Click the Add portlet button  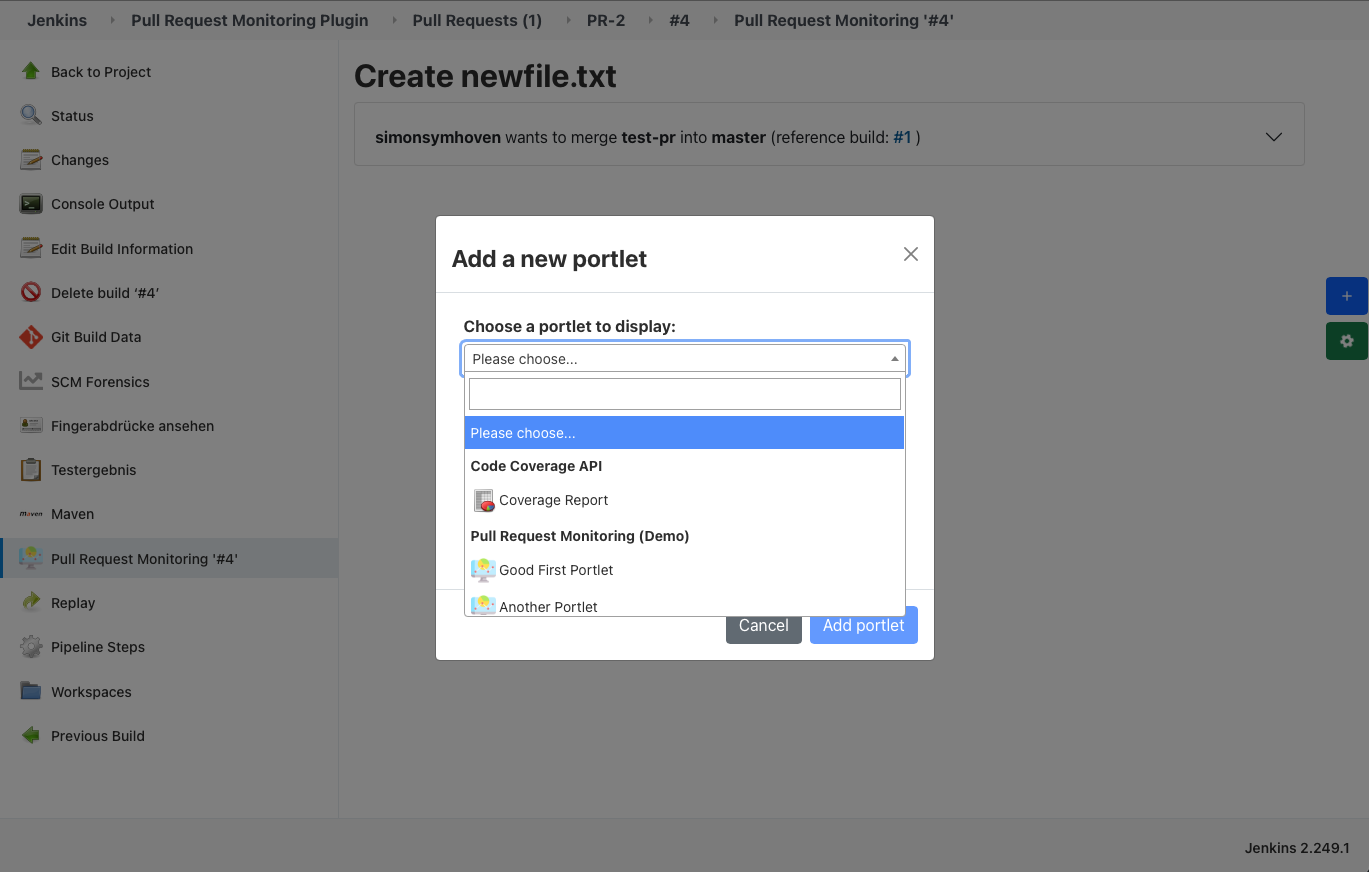point(864,625)
